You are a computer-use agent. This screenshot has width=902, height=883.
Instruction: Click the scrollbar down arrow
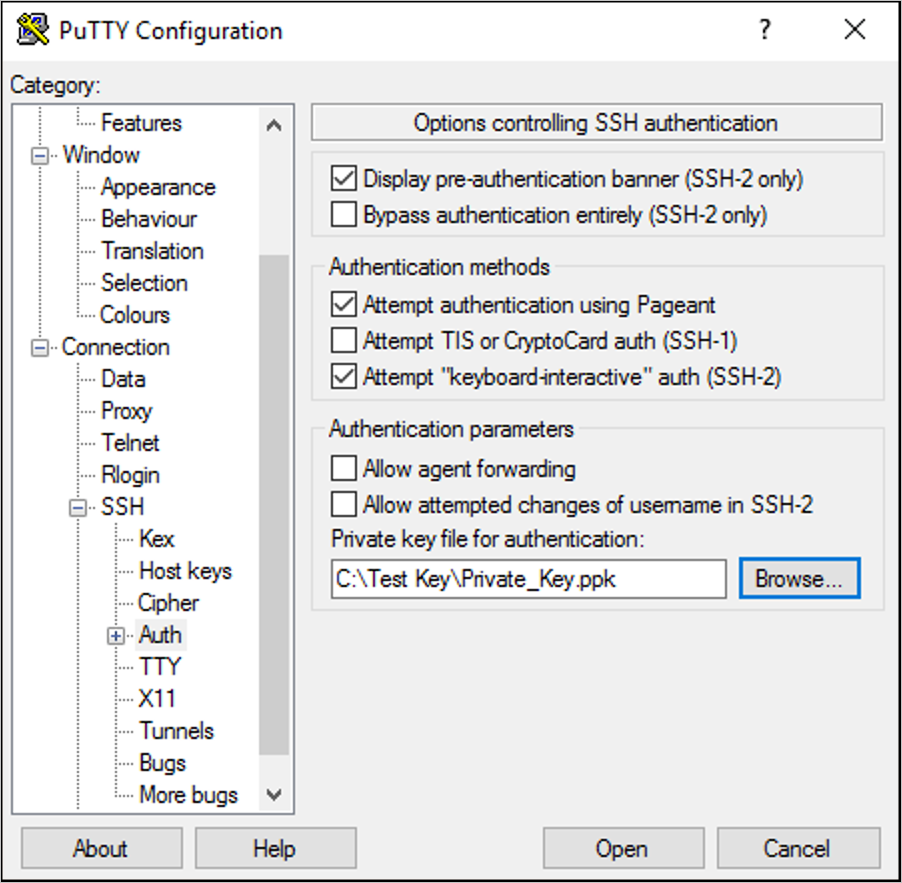point(274,794)
